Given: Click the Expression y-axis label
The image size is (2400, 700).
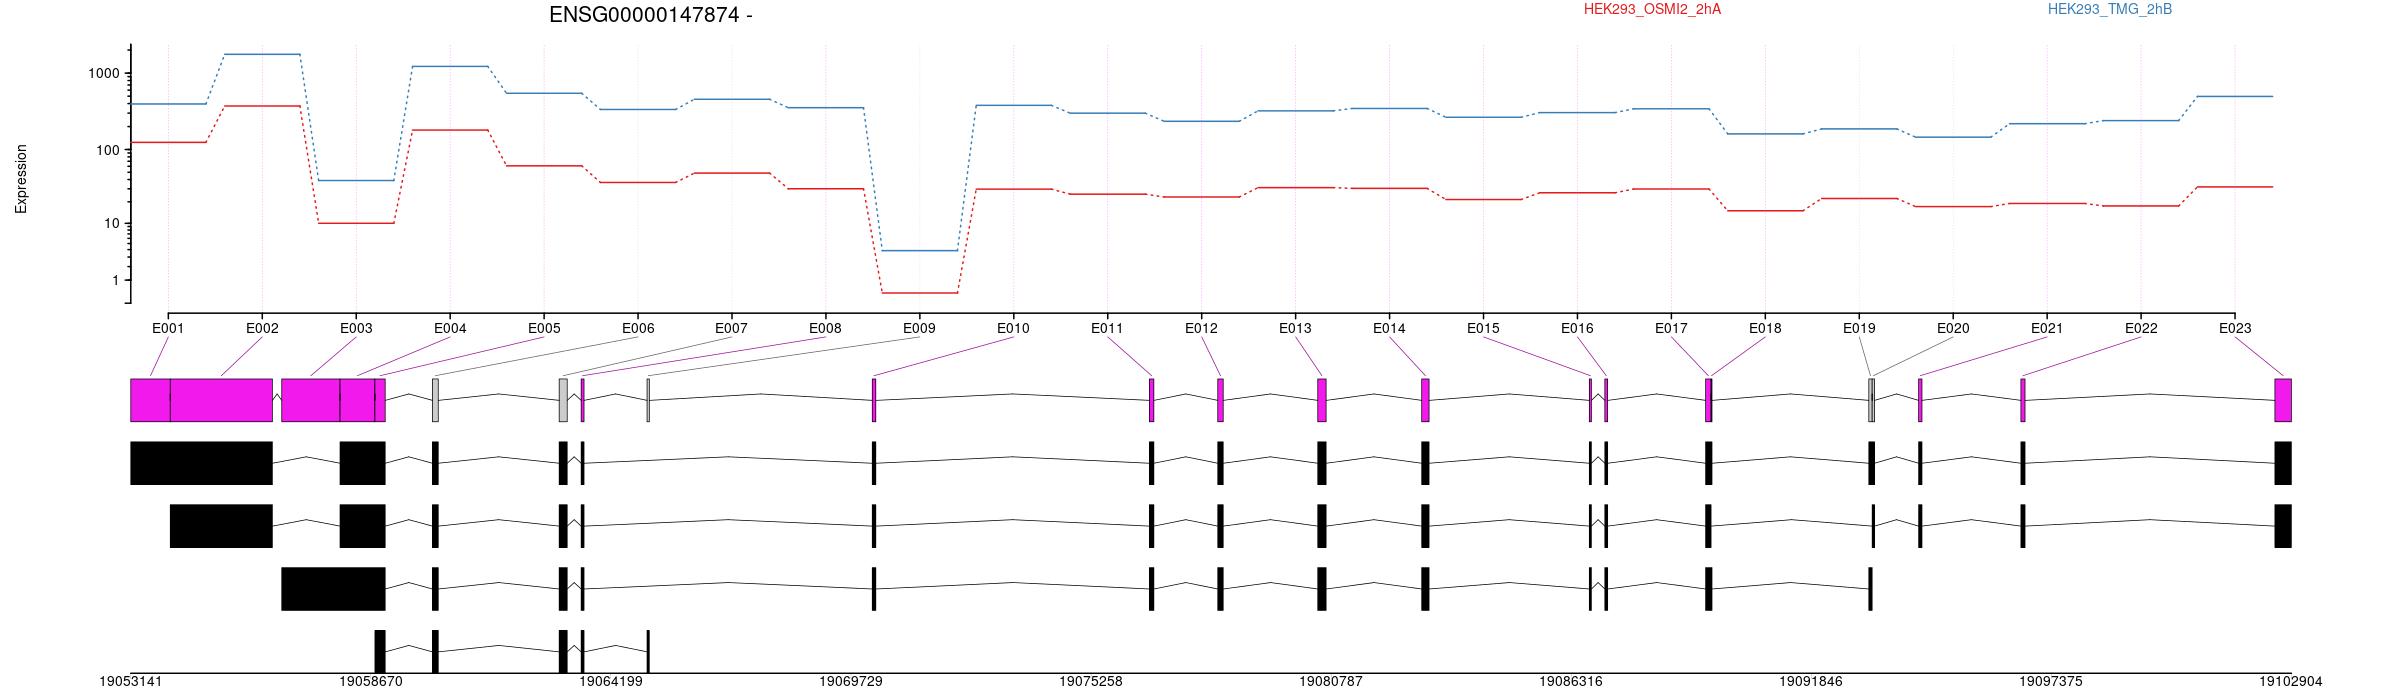Looking at the screenshot, I should [x=21, y=179].
